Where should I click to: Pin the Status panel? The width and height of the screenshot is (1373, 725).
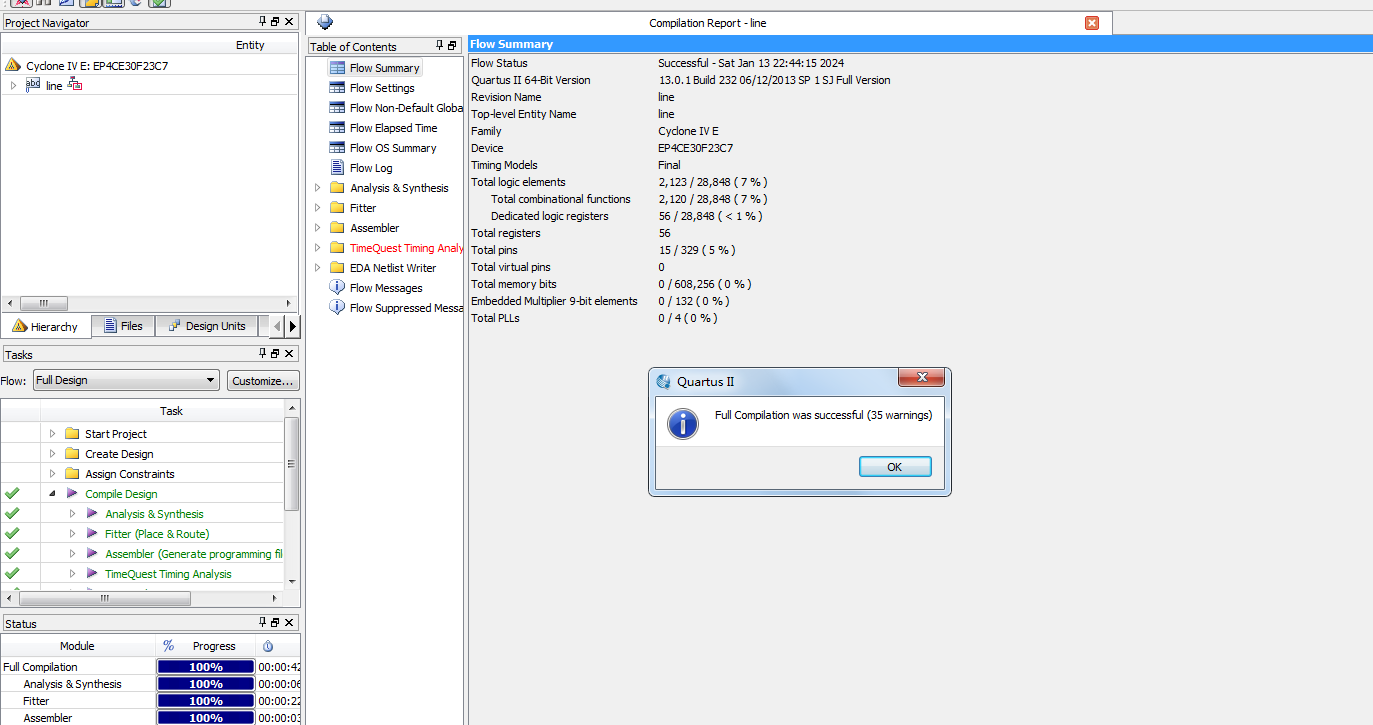pos(263,622)
